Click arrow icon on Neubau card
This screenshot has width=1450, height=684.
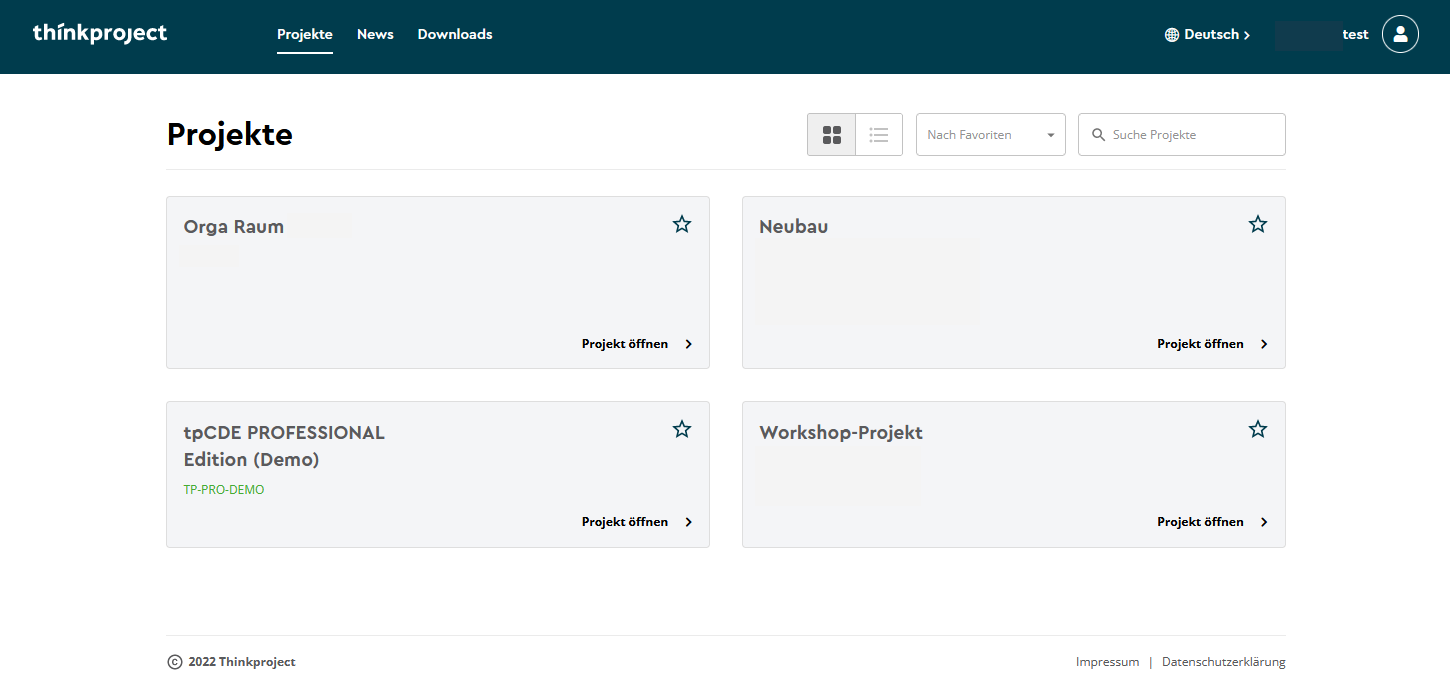tap(1264, 344)
